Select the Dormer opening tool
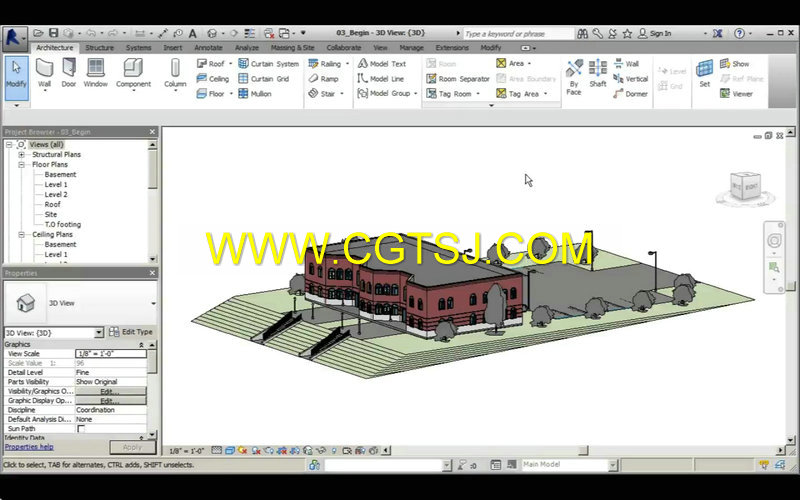This screenshot has width=800, height=500. [x=631, y=93]
